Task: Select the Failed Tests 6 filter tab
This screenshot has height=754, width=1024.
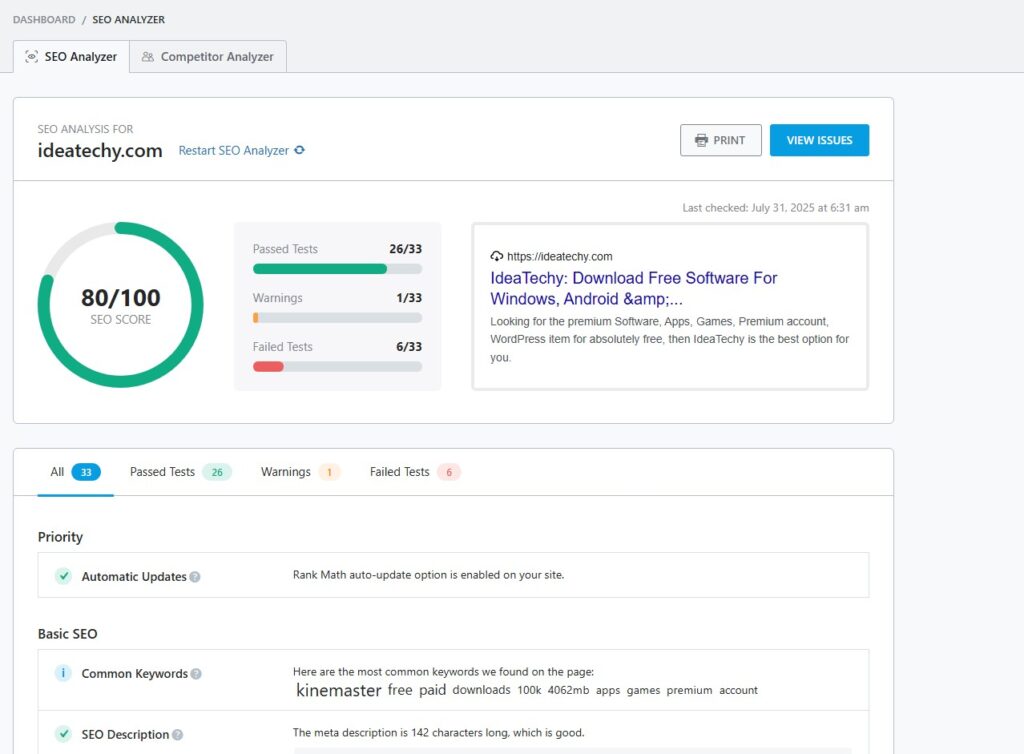Action: pyautogui.click(x=415, y=472)
